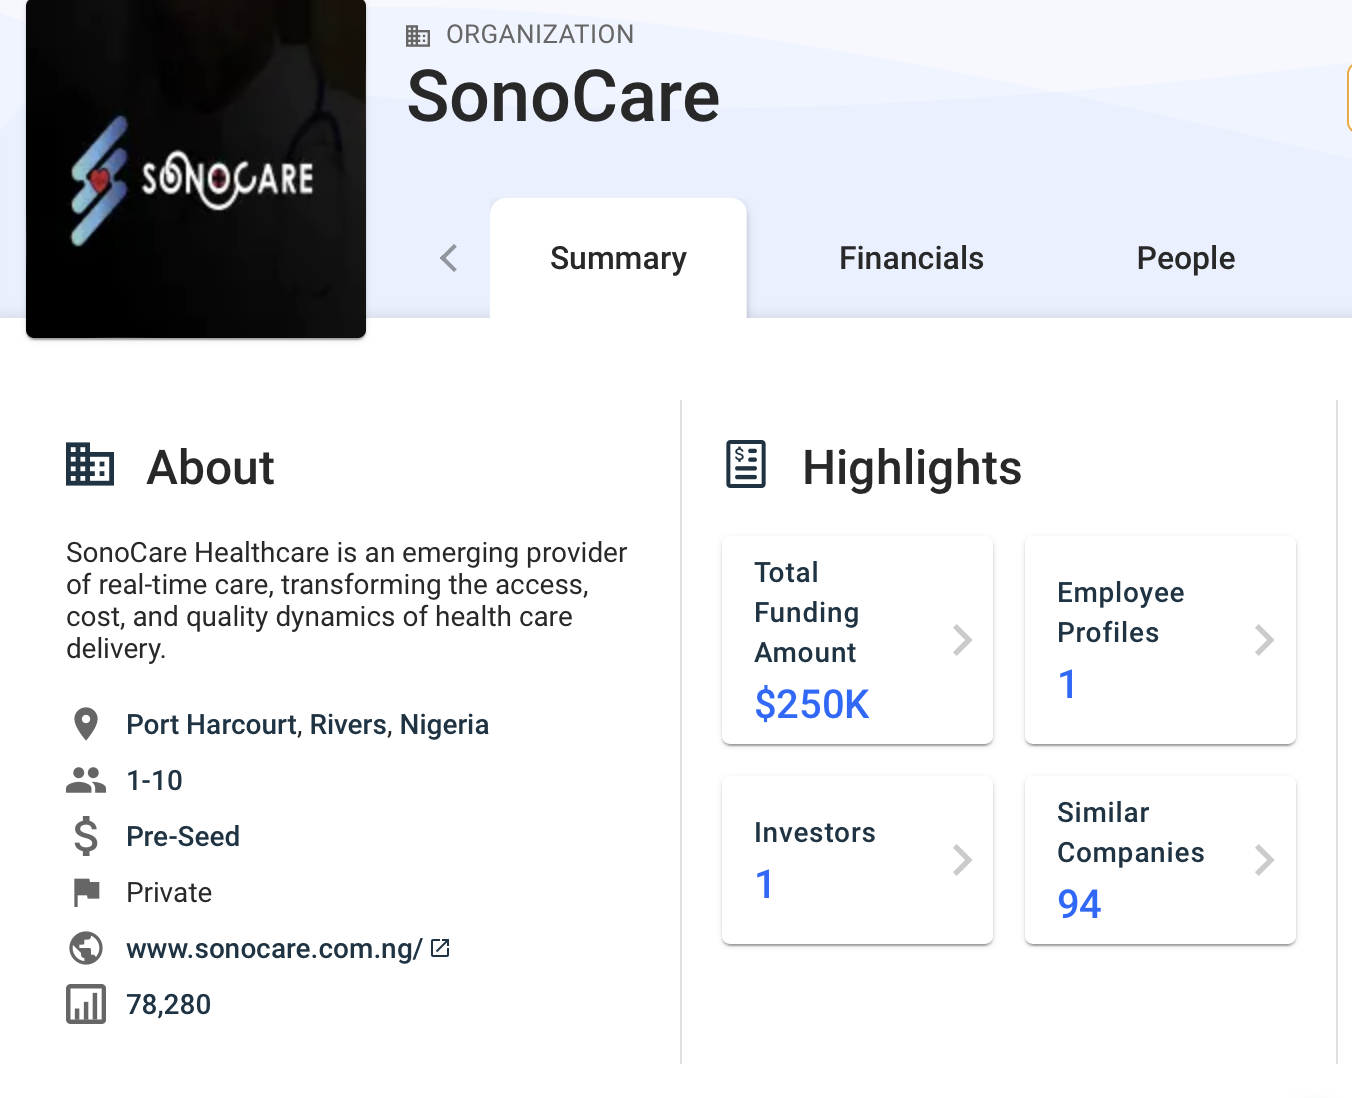Image resolution: width=1352 pixels, height=1098 pixels.
Task: Open the Investors highlight card
Action: pos(857,859)
